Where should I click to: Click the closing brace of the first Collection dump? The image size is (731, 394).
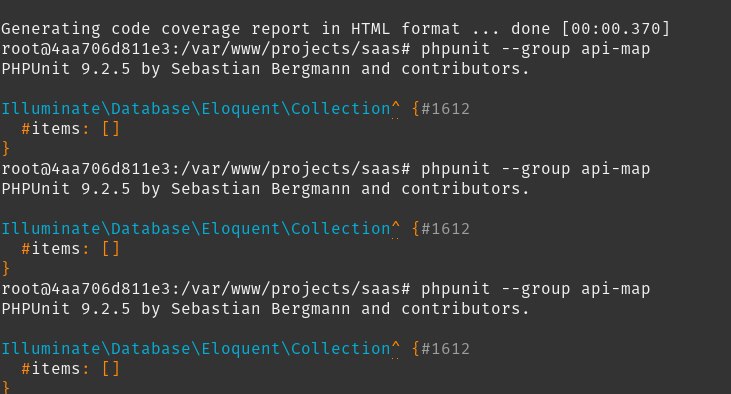point(6,148)
